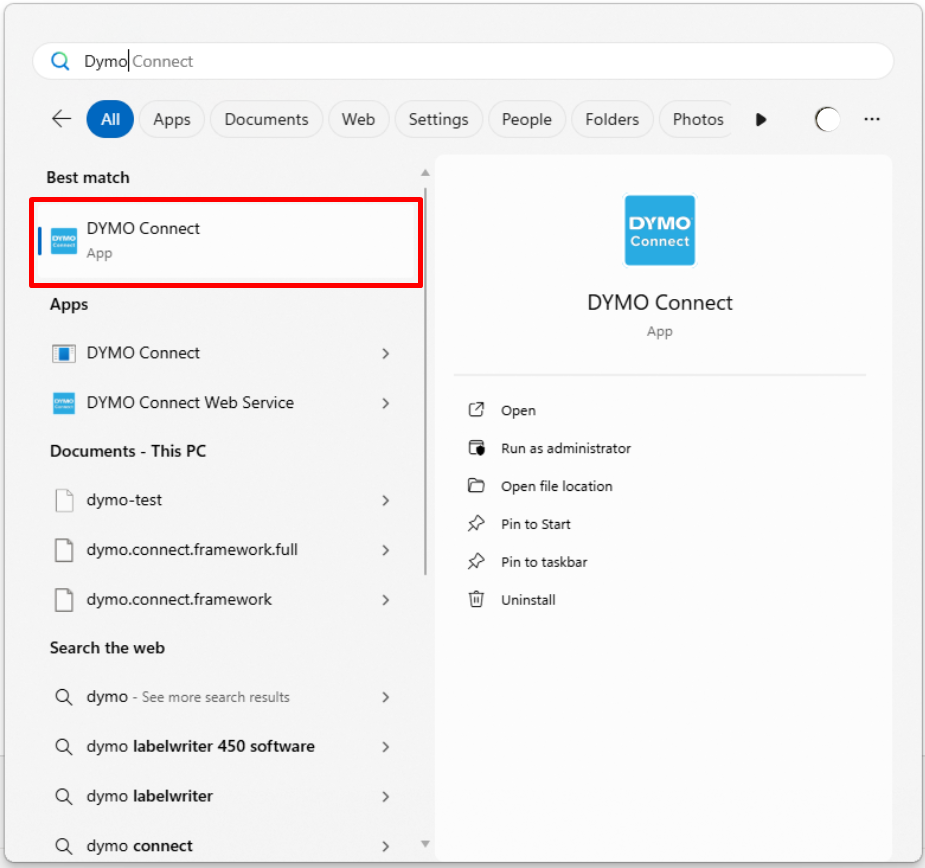Click the search text input field

480,61
